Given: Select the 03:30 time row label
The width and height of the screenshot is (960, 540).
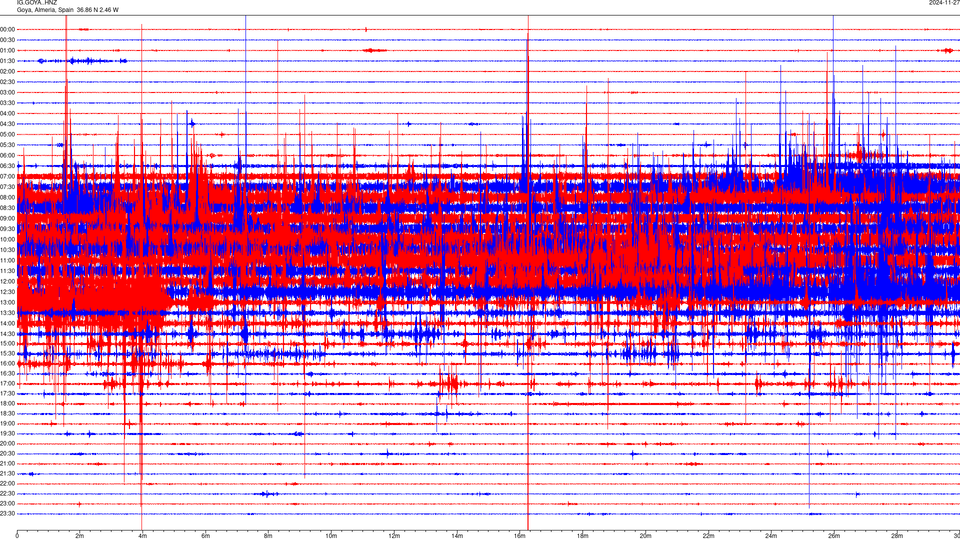Looking at the screenshot, I should click(7, 103).
